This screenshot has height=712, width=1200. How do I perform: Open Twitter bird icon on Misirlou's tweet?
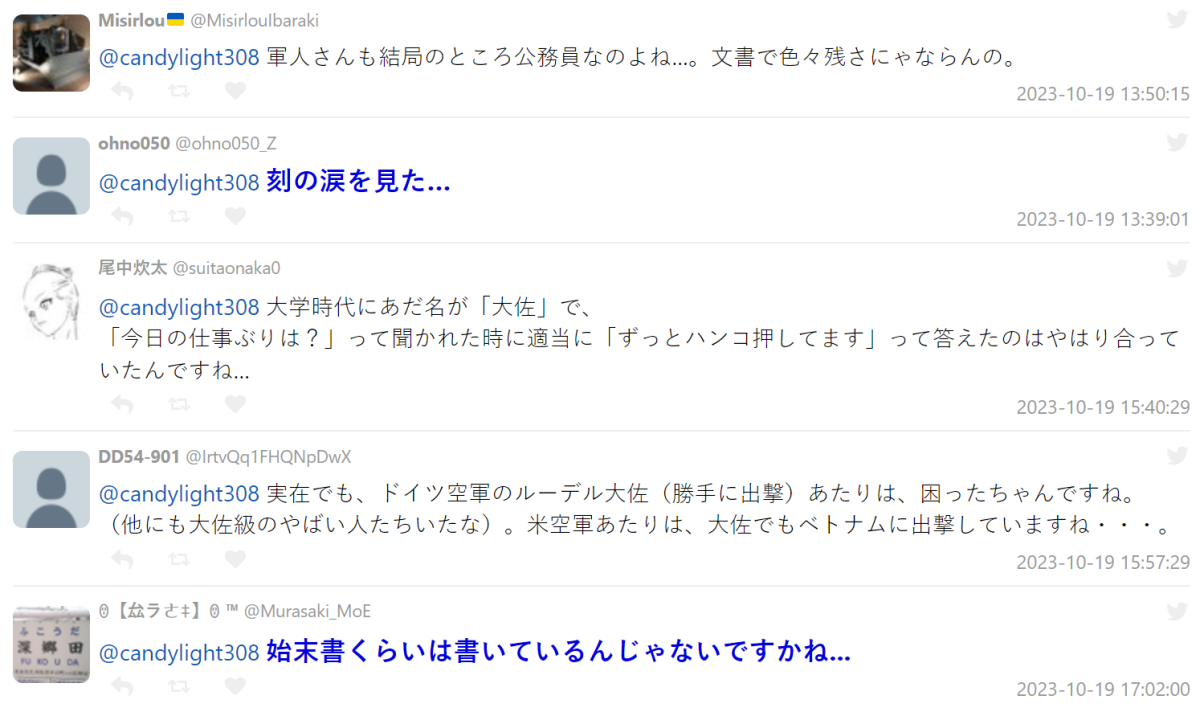tap(1178, 19)
